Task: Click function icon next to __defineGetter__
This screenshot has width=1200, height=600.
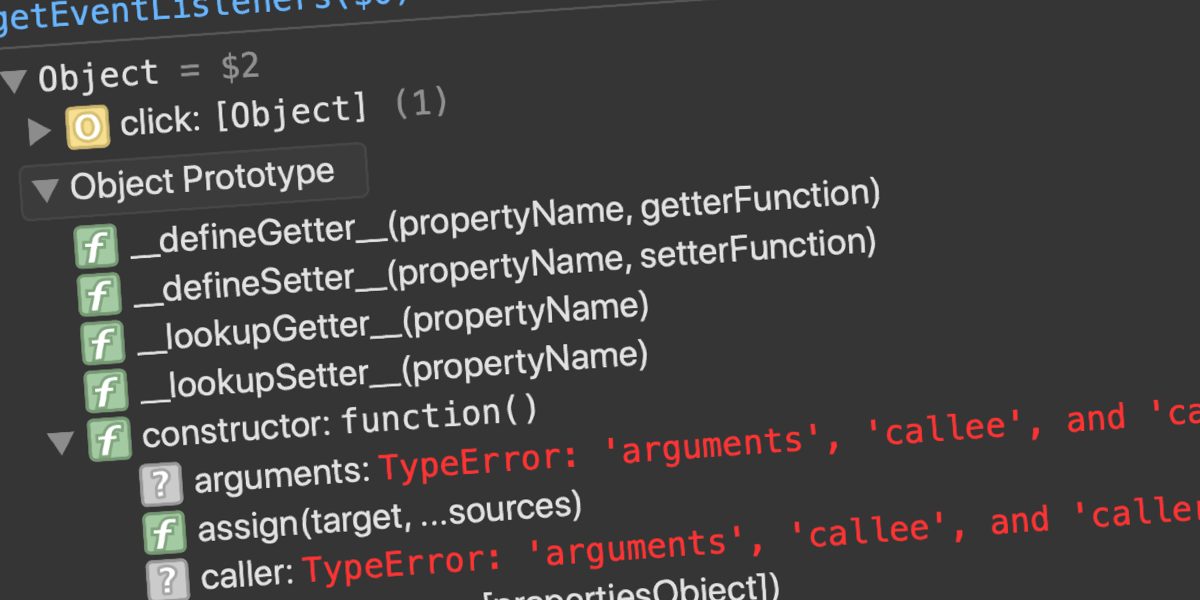Action: click(x=96, y=247)
